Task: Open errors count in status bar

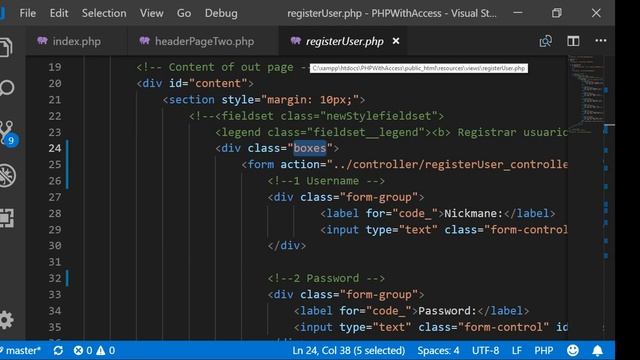Action: [82, 350]
